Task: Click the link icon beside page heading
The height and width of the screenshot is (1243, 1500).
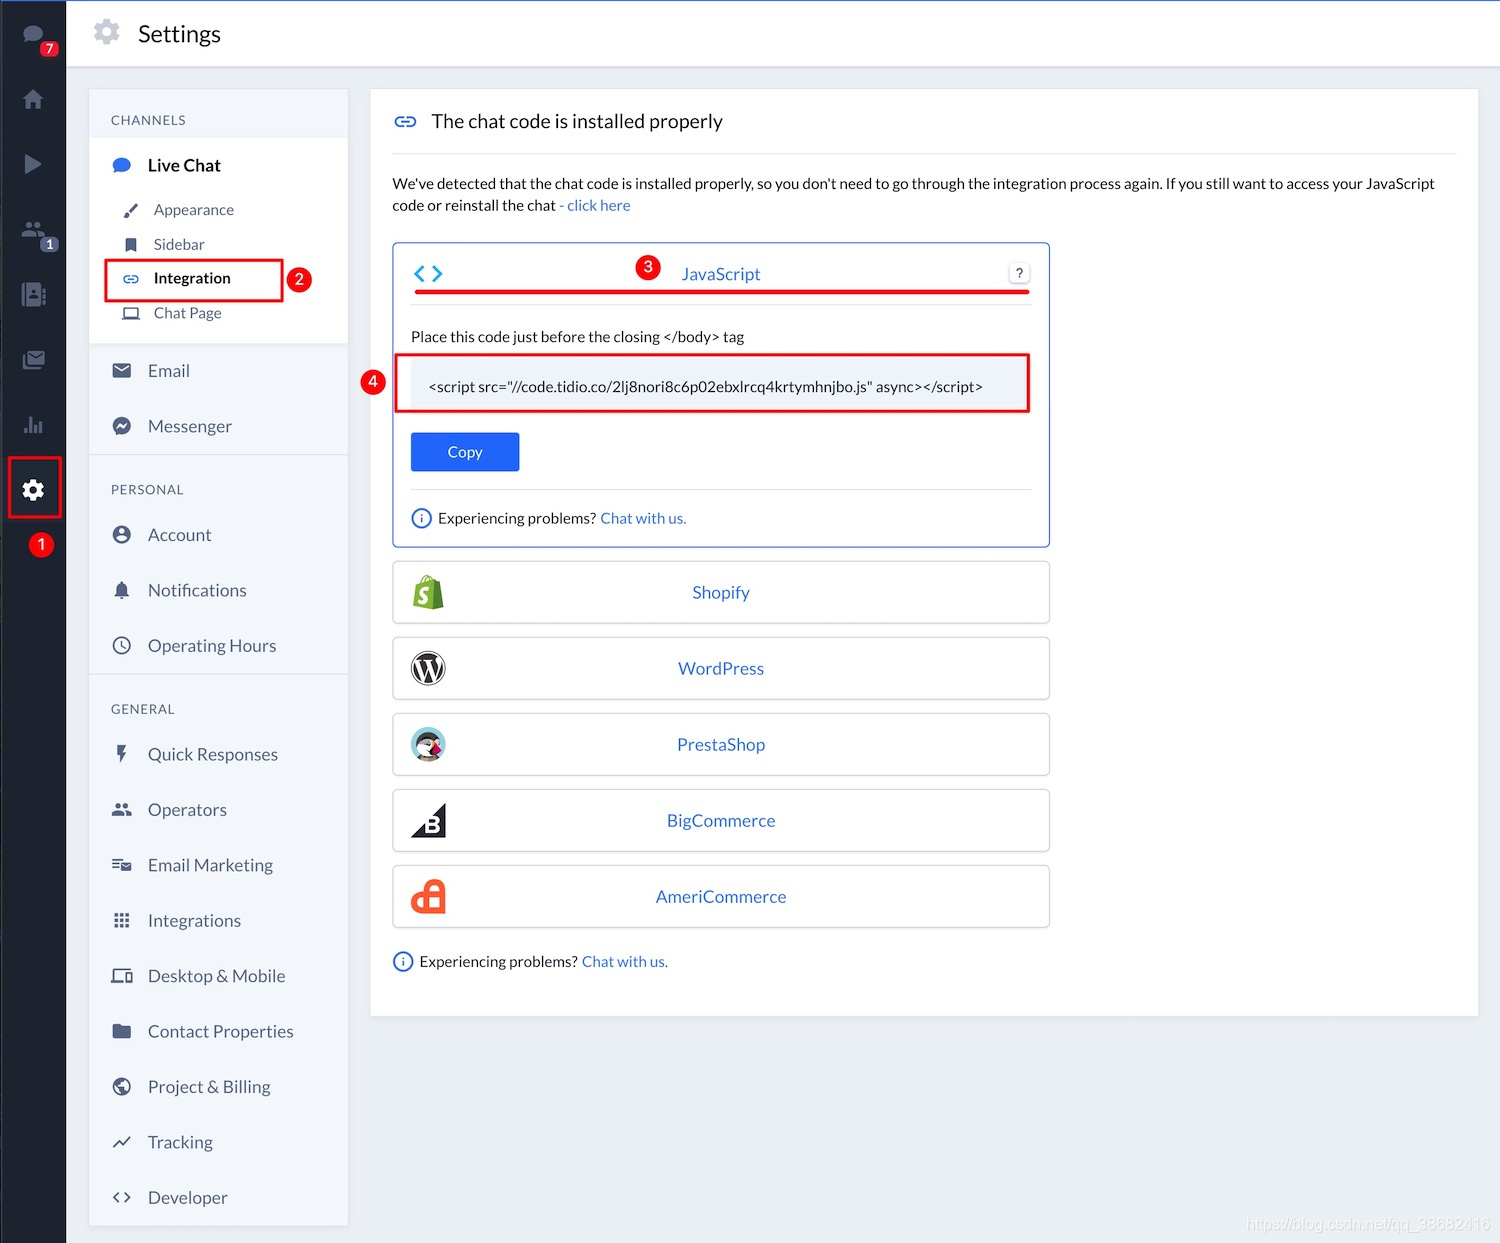Action: (405, 121)
